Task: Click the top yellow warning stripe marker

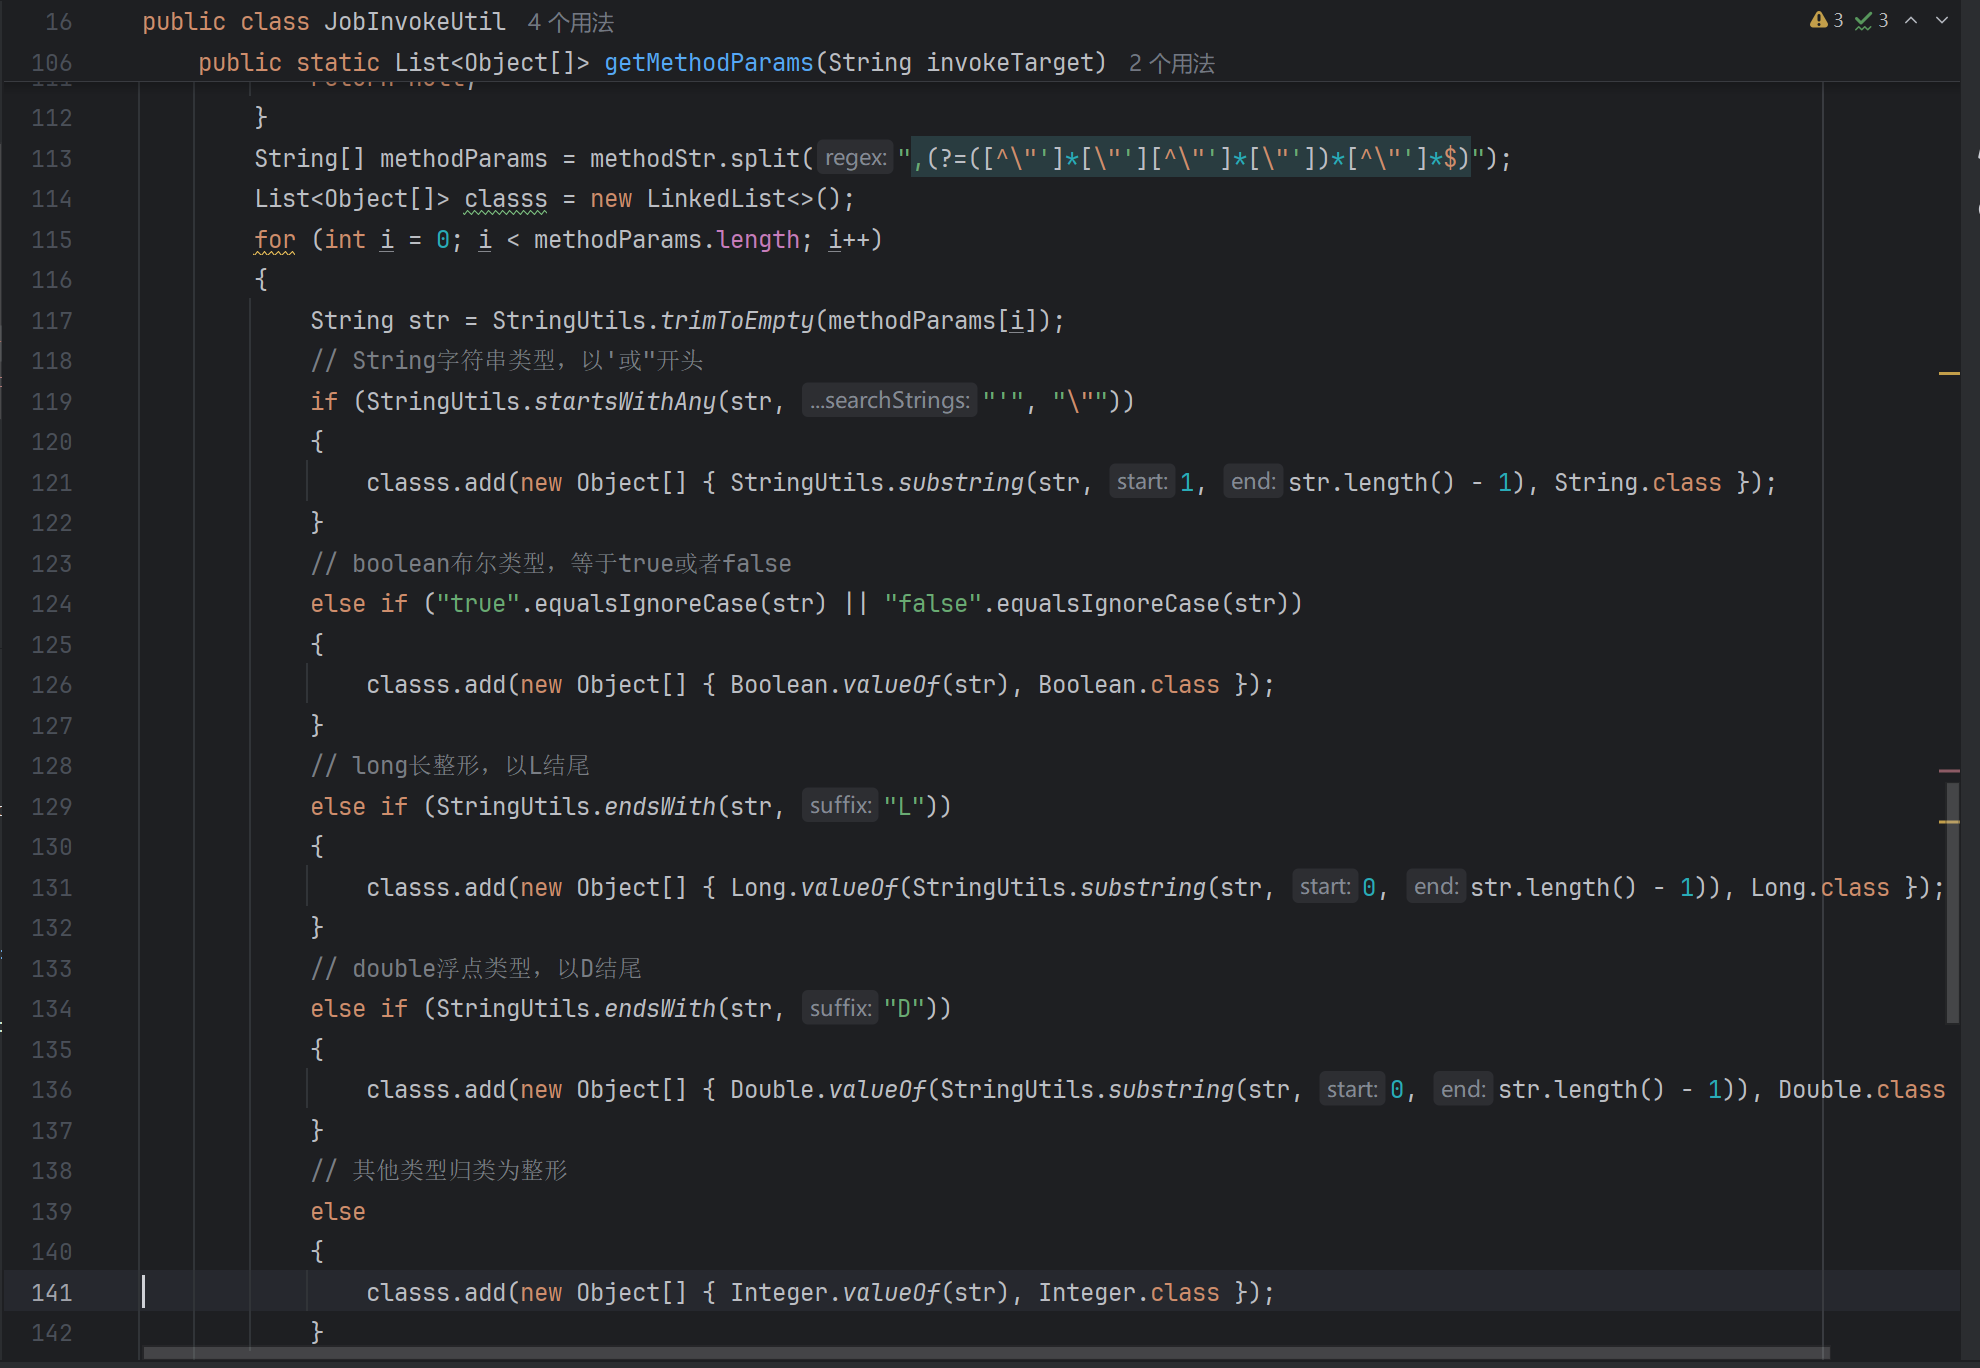Action: 1949,373
